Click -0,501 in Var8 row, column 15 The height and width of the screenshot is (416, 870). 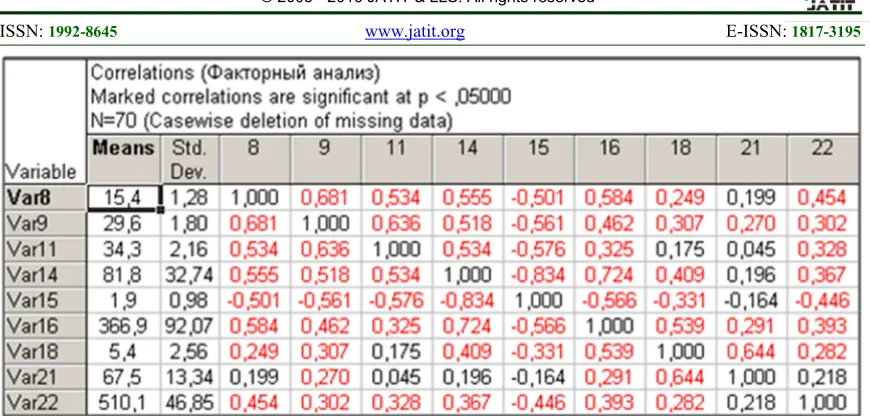click(539, 198)
